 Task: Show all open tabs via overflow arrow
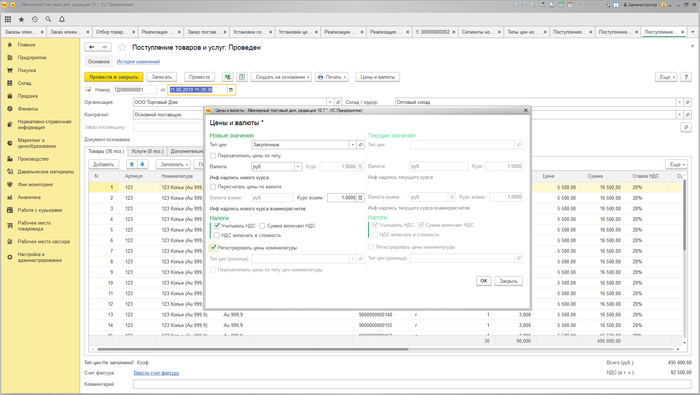(x=693, y=32)
